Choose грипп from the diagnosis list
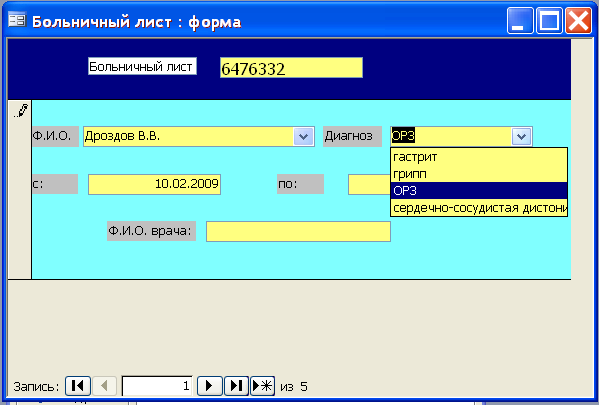Viewport: 599px width, 405px height. [479, 174]
